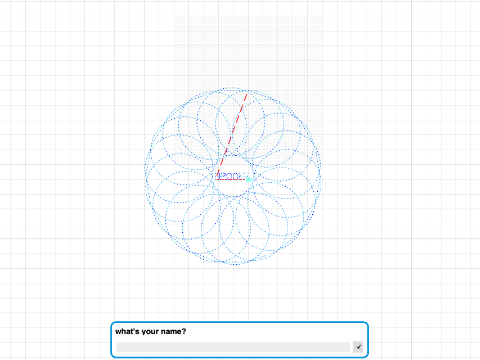Viewport: 480px width, 360px height.
Task: Click the top end of the red diagonal line
Action: [247, 95]
